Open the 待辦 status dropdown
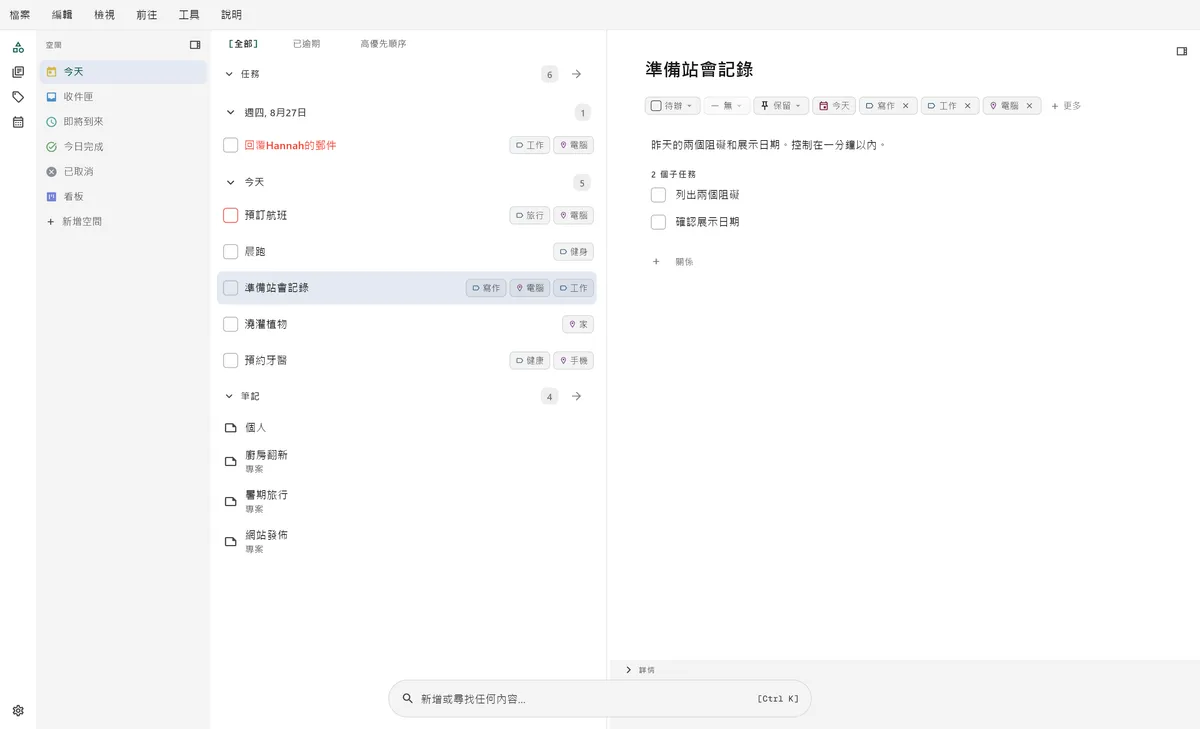Viewport: 1200px width, 729px height. click(672, 106)
